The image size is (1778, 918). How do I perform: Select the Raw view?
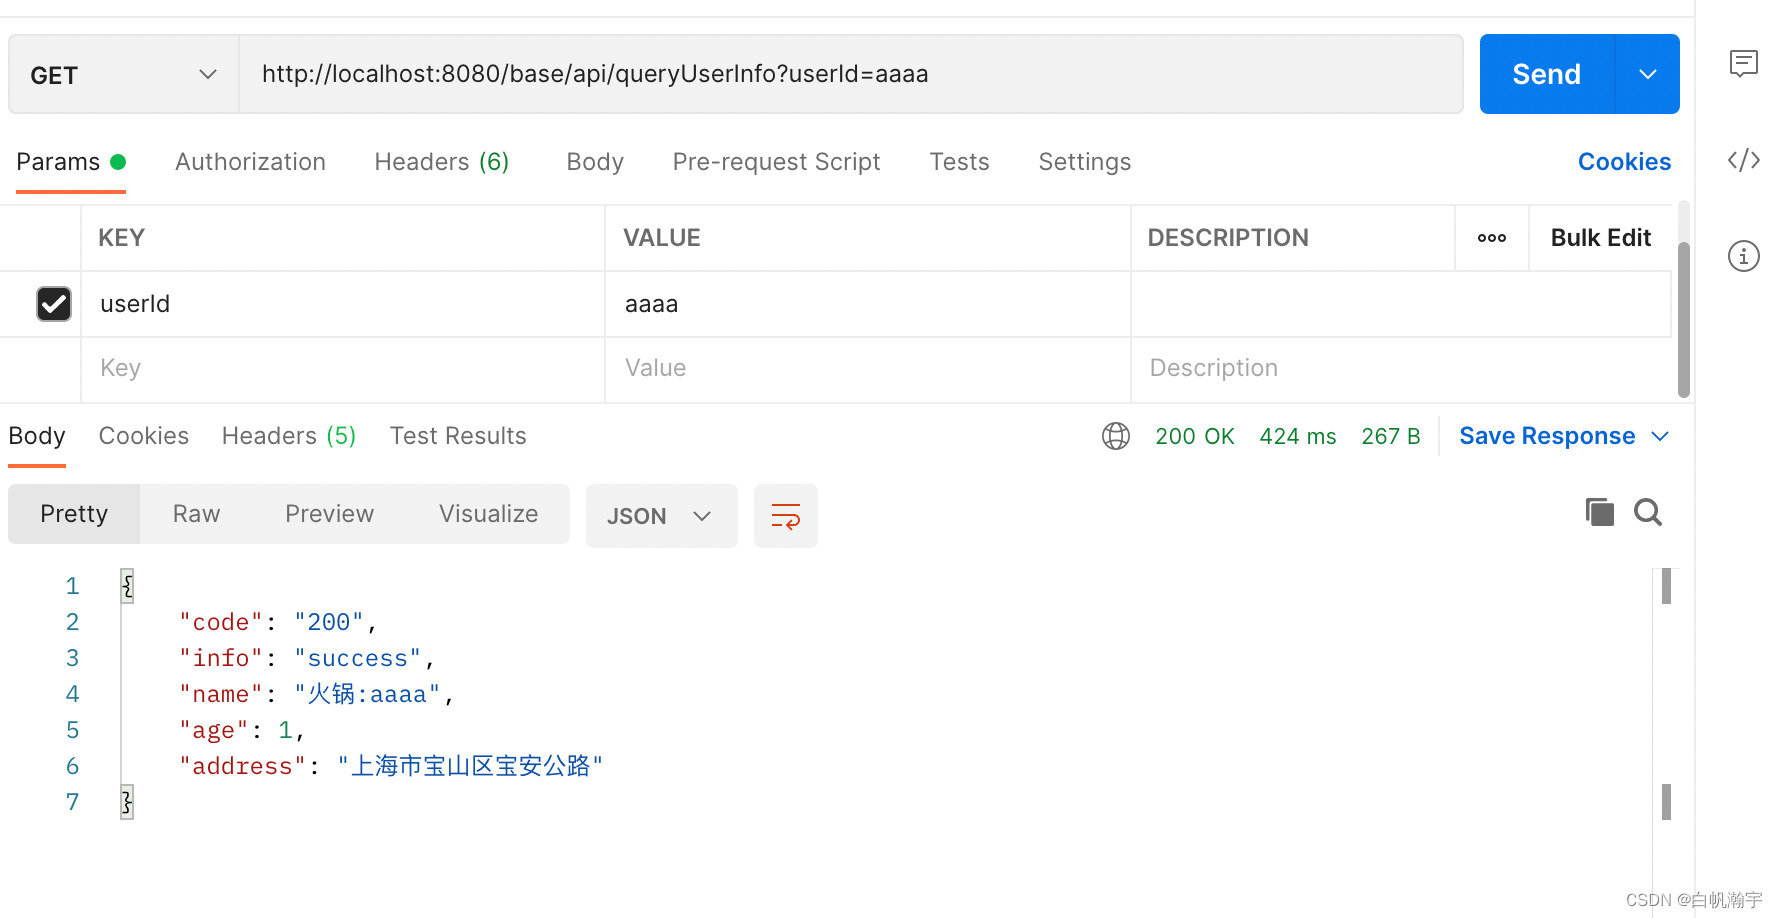pyautogui.click(x=196, y=514)
